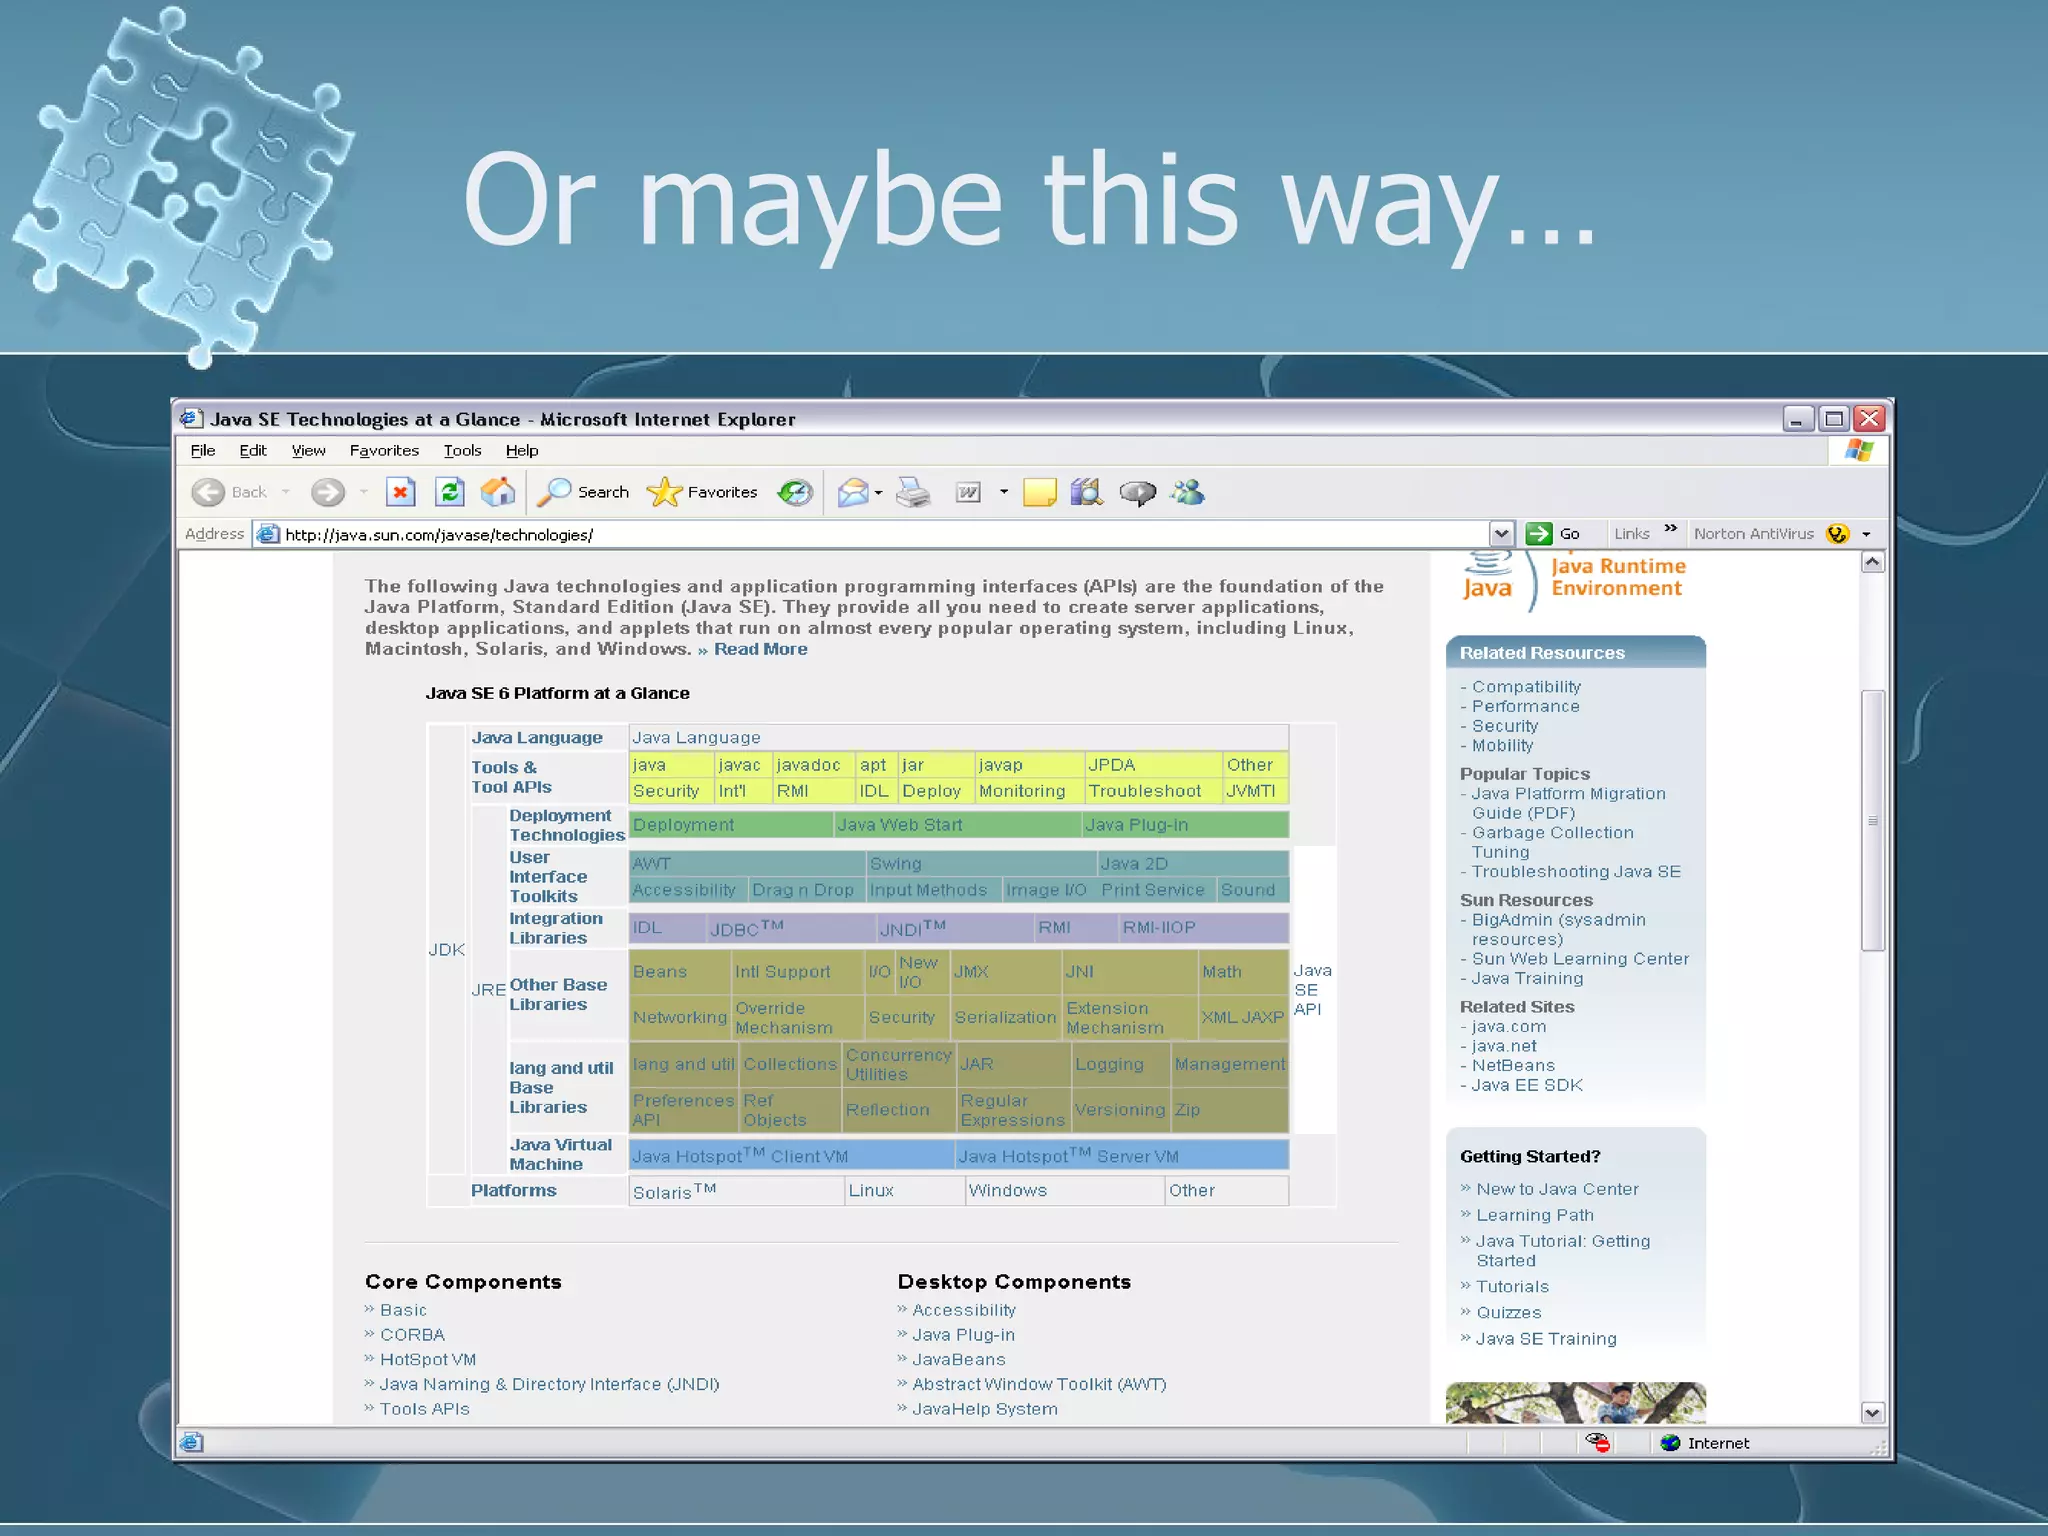Click the Go button
2048x1536 pixels.
coord(1553,534)
